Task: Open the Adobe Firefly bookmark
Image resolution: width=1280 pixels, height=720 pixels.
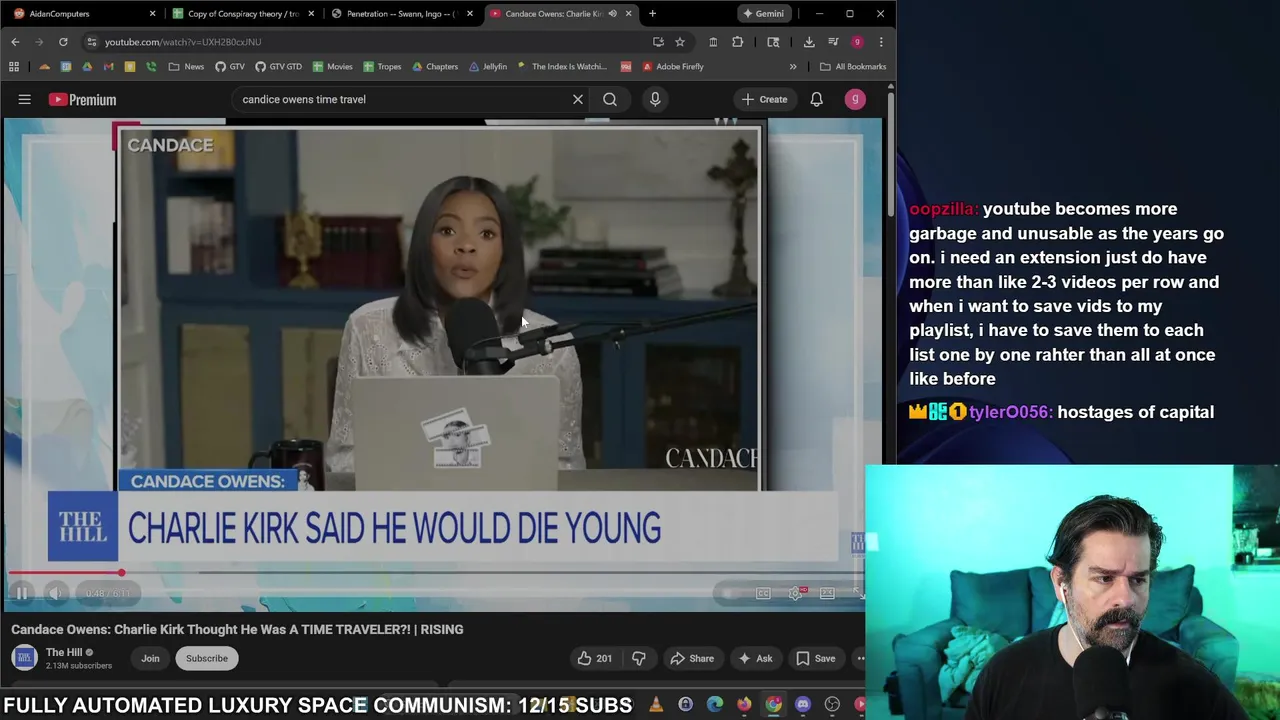Action: click(673, 67)
